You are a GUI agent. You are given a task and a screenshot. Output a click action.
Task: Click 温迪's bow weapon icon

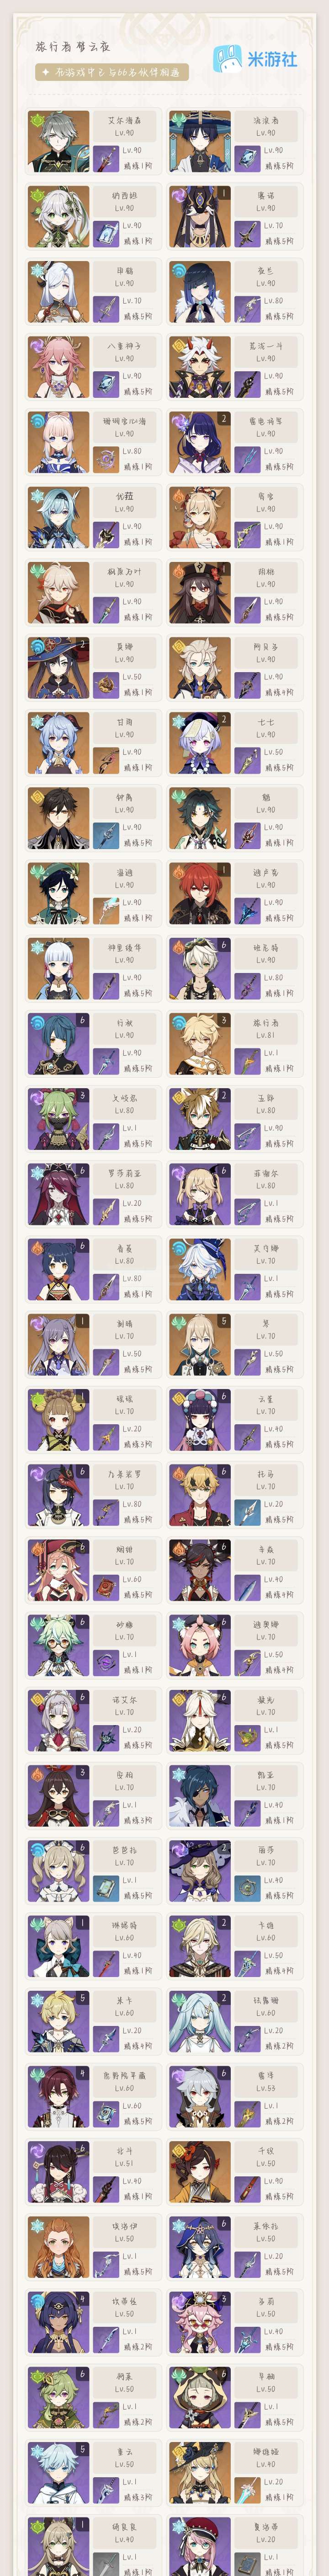pos(105,909)
